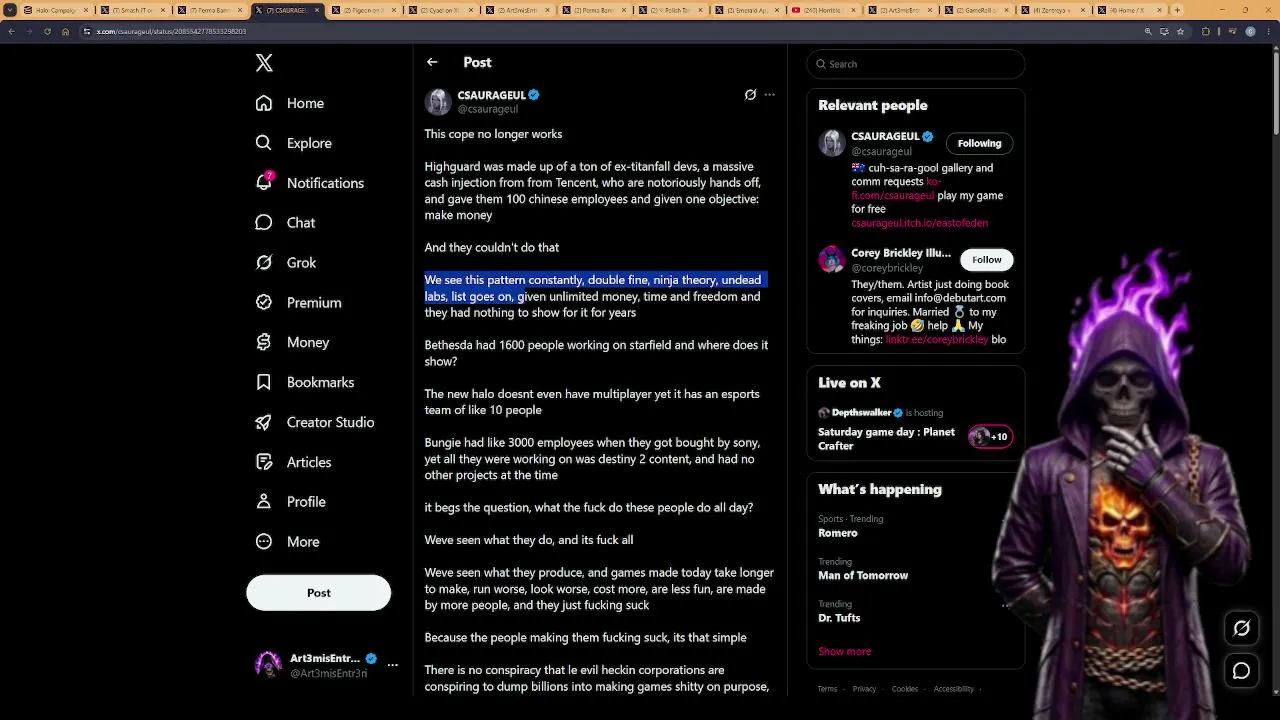
Task: Open the Grok icon in sidebar
Action: [264, 263]
